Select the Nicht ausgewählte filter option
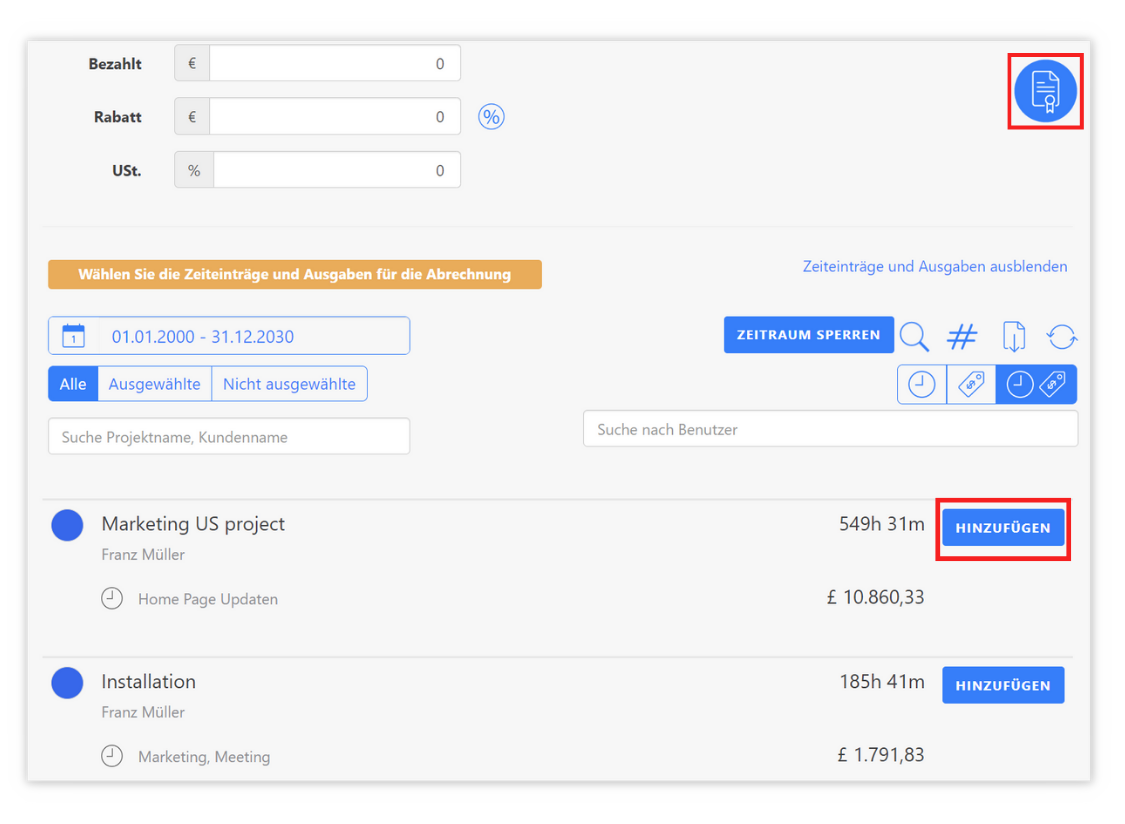1125x824 pixels. click(x=289, y=383)
